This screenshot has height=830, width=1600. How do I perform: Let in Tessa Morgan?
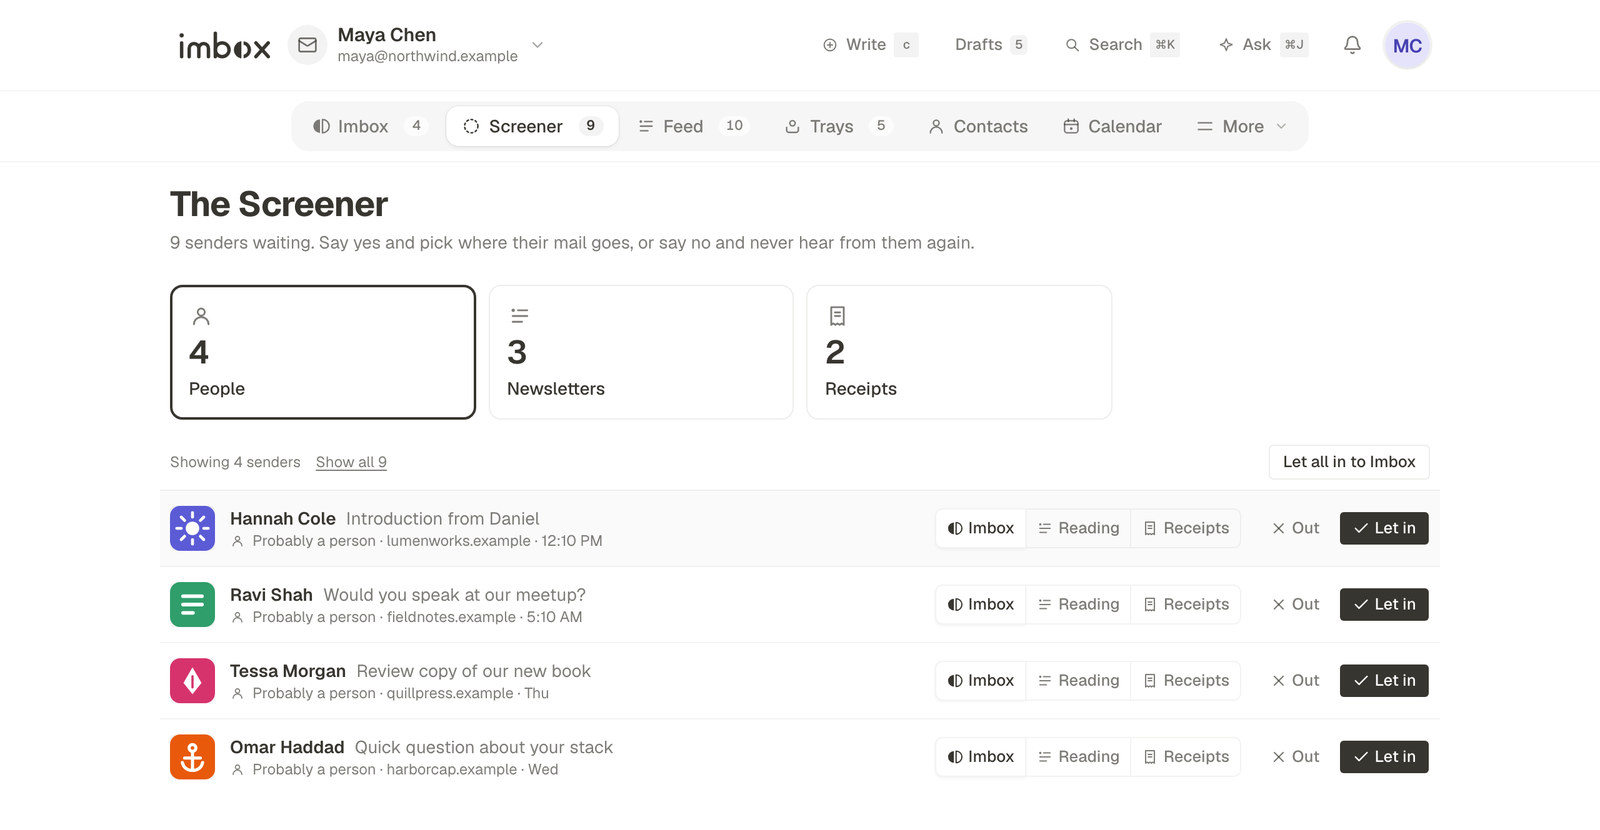pyautogui.click(x=1384, y=680)
